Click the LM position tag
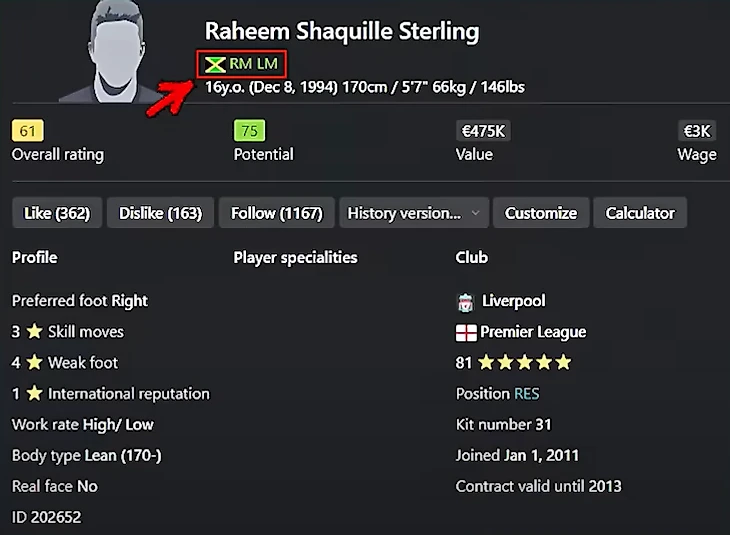The width and height of the screenshot is (730, 535). [267, 64]
